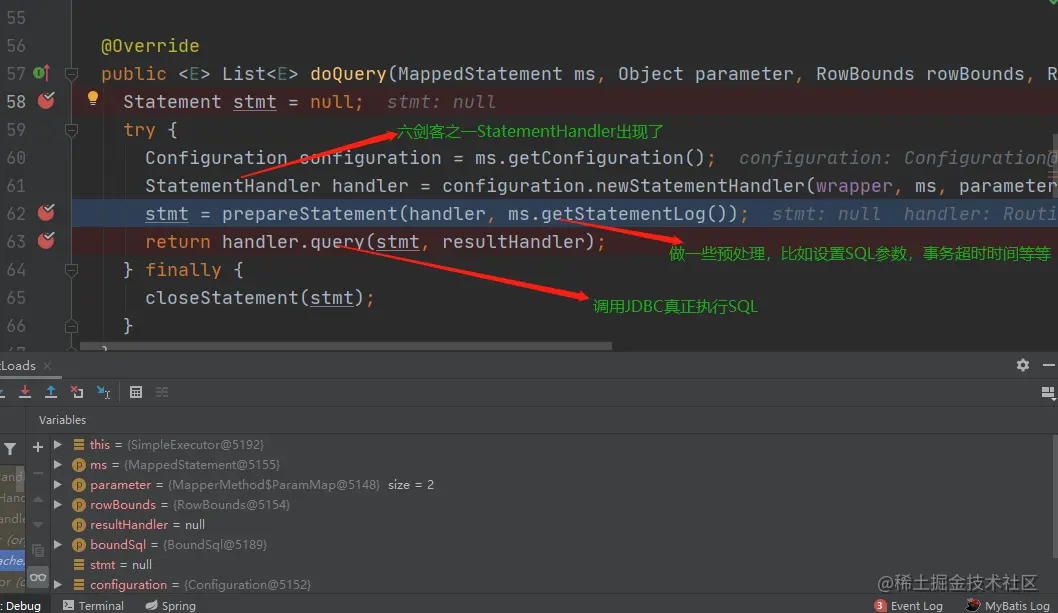Toggle the breakpoint on line 63
Image resolution: width=1058 pixels, height=613 pixels.
point(46,240)
